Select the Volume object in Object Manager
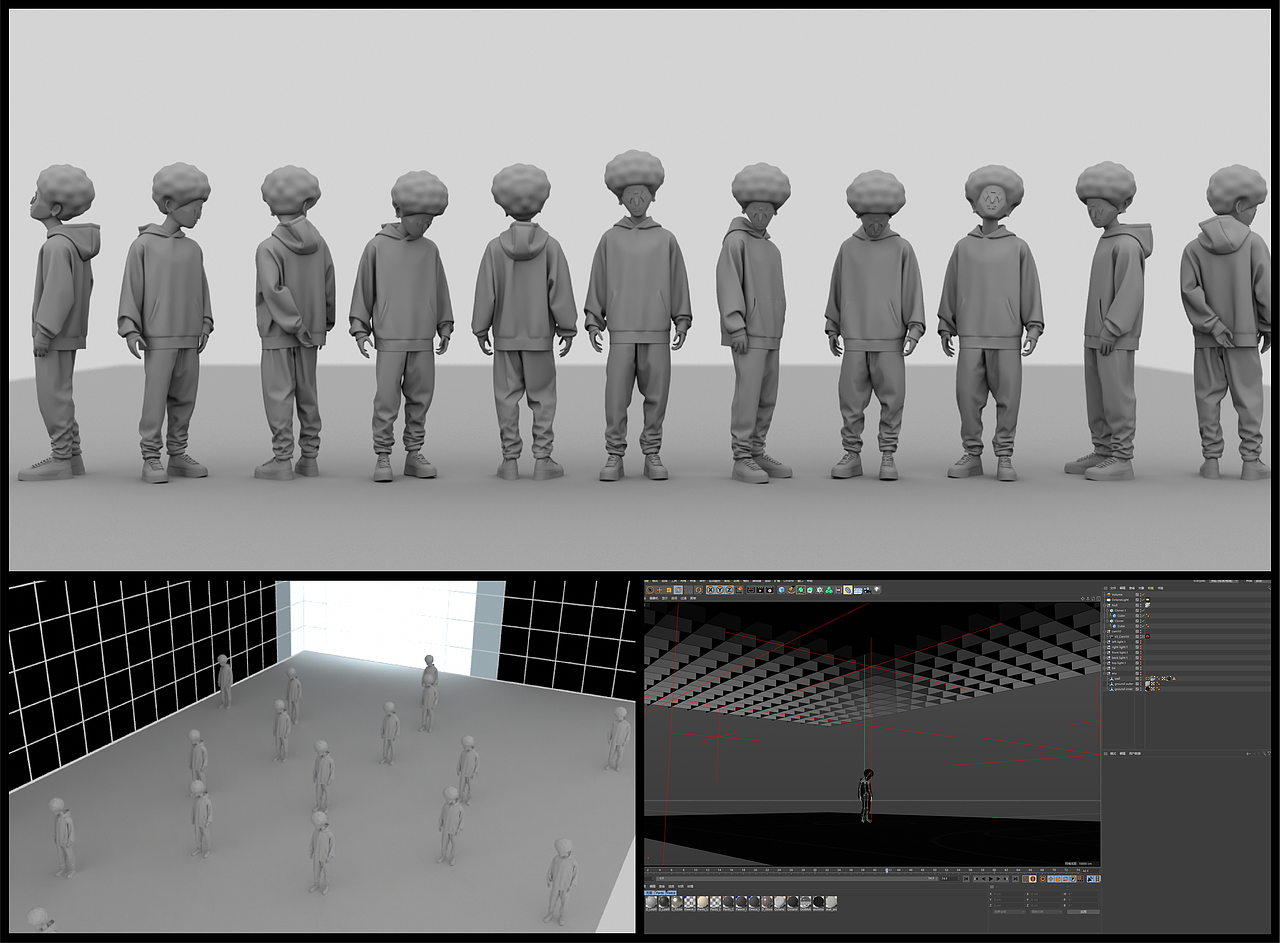This screenshot has width=1280, height=943. (1118, 594)
